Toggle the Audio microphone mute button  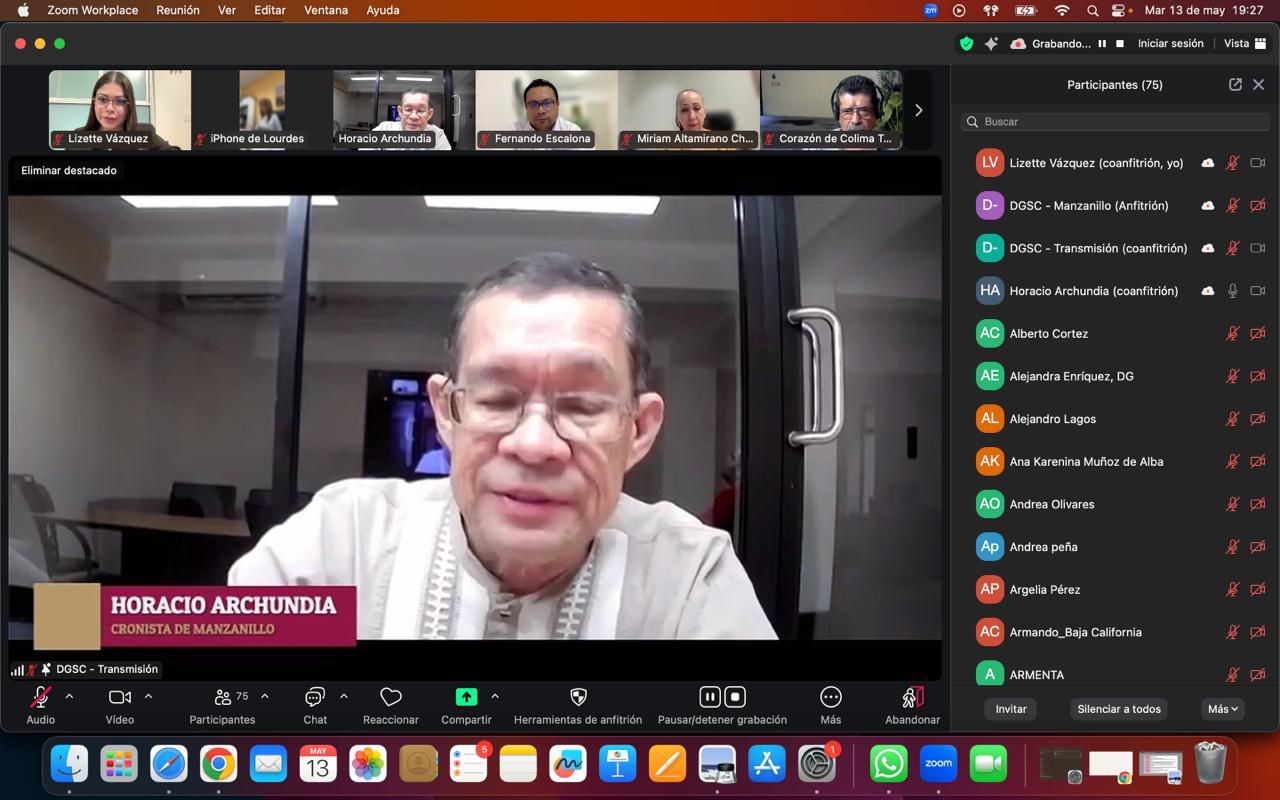click(x=41, y=697)
